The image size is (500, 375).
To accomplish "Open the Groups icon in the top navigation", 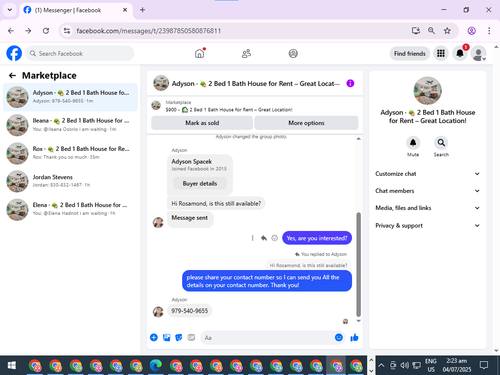I will coord(293,53).
